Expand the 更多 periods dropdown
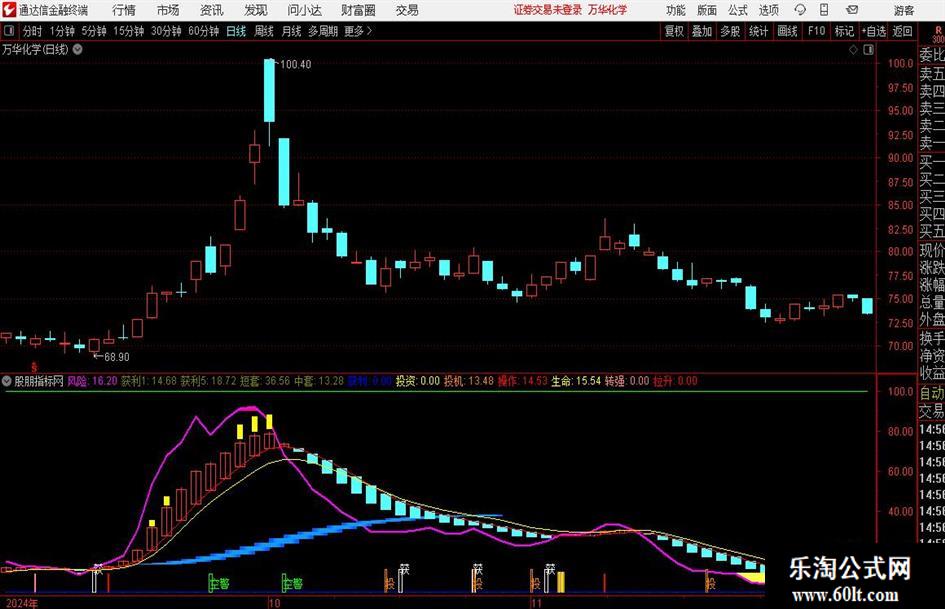The image size is (945, 609). (x=358, y=31)
